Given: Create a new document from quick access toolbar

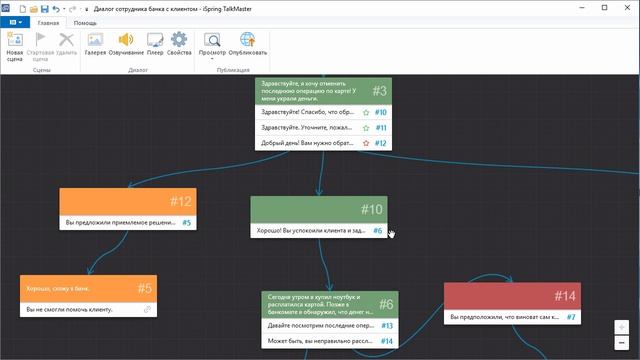Looking at the screenshot, I should (23, 9).
